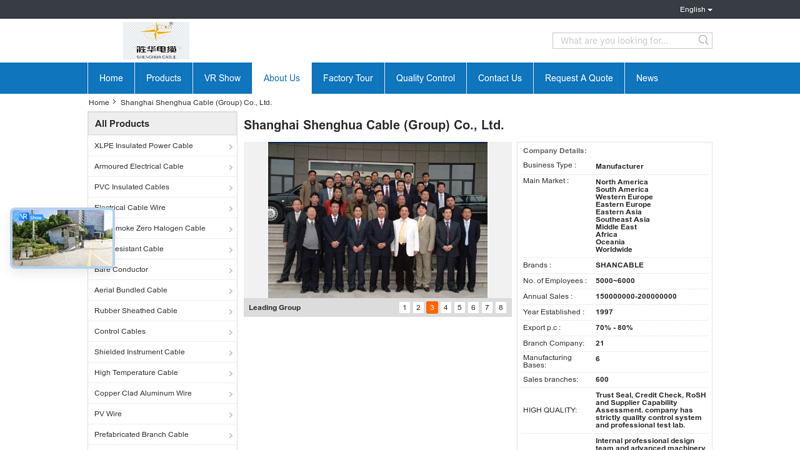Image resolution: width=800 pixels, height=450 pixels.
Task: Expand High Temperature Cable chevron
Action: tap(231, 374)
